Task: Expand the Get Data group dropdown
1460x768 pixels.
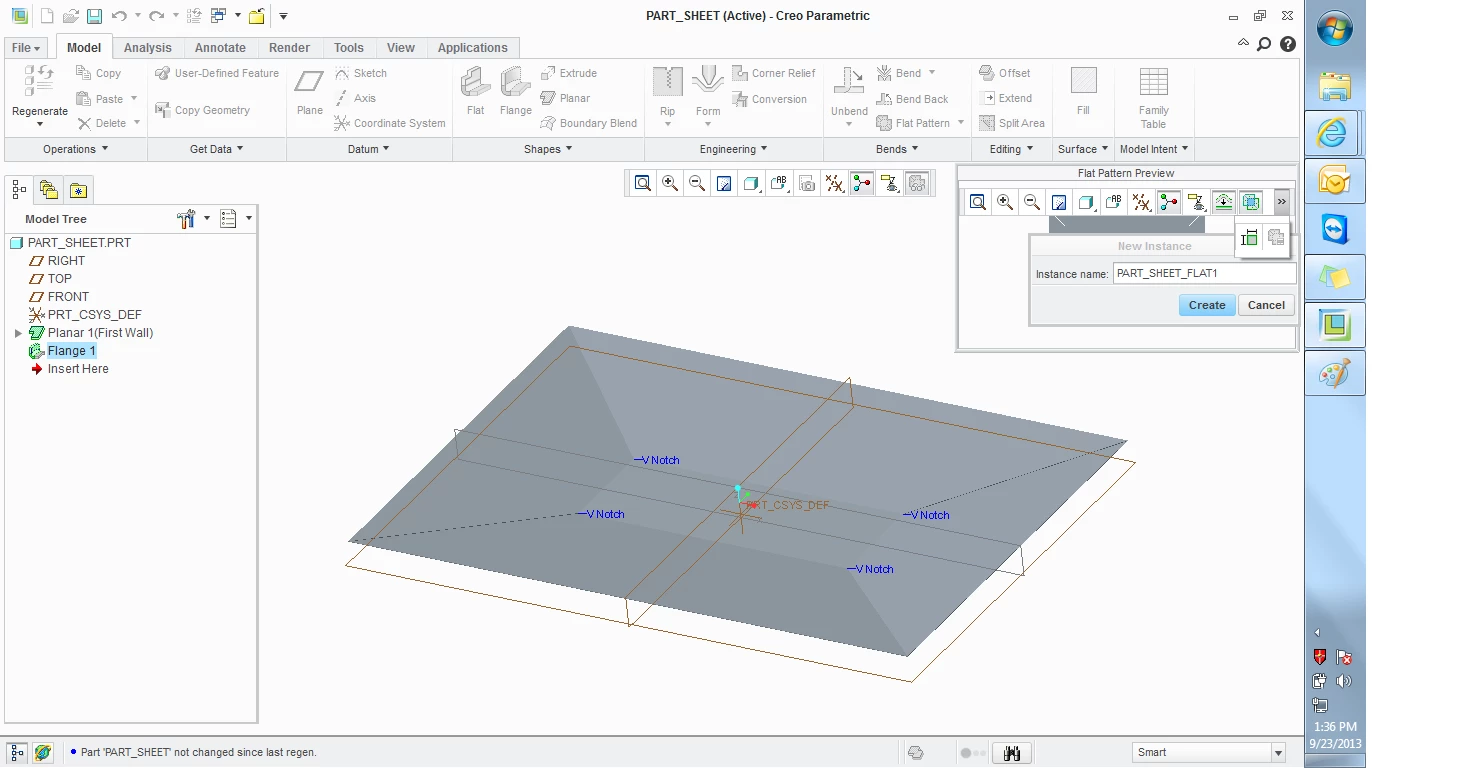Action: click(217, 149)
